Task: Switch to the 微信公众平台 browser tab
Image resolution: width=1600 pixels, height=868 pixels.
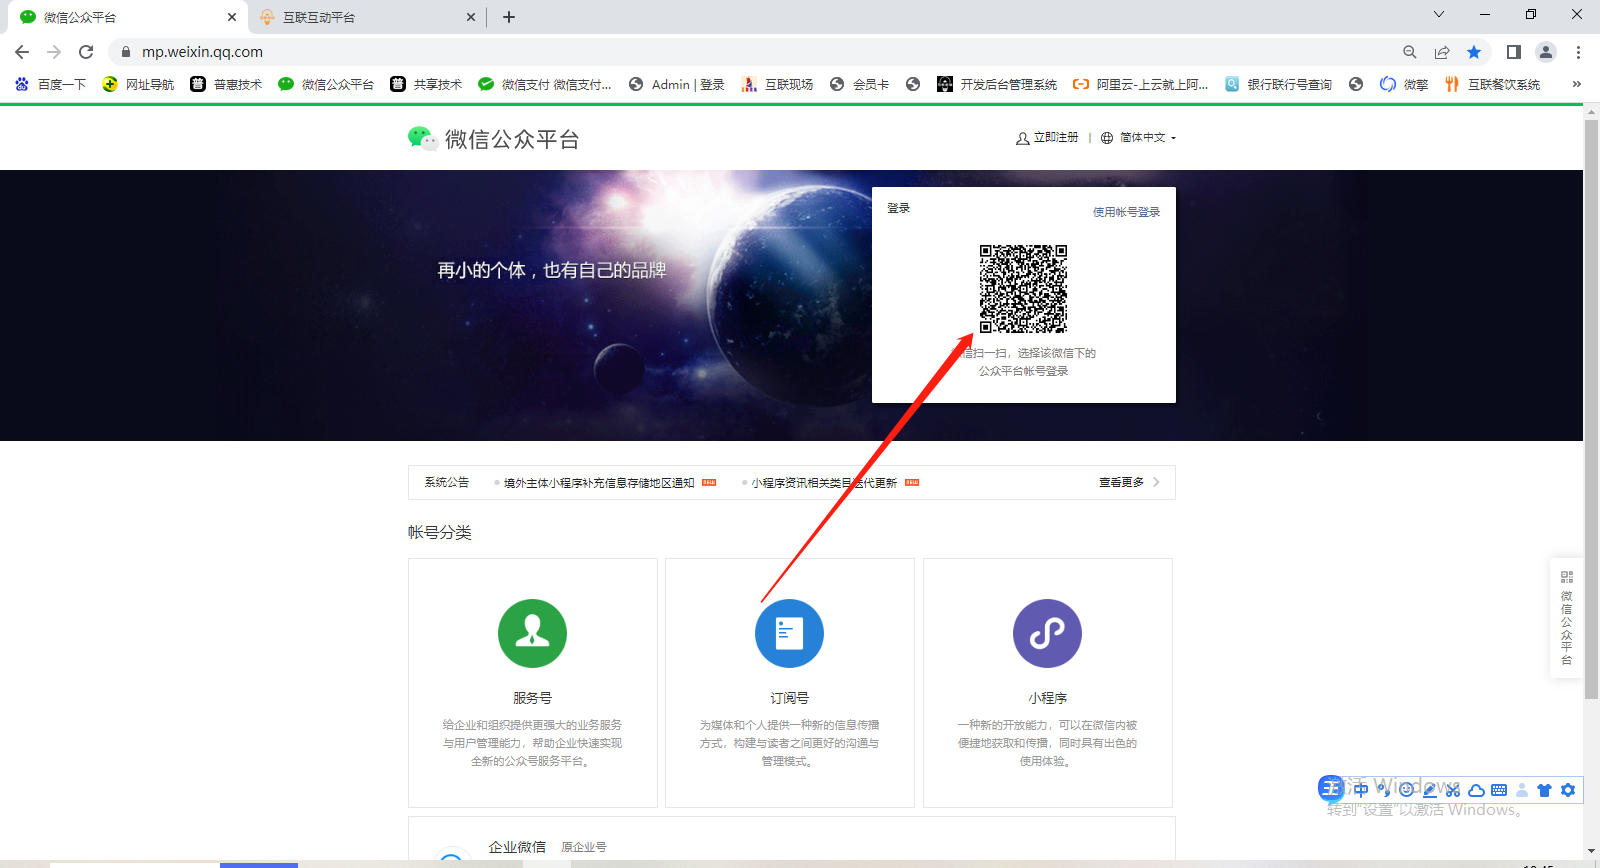Action: (127, 17)
